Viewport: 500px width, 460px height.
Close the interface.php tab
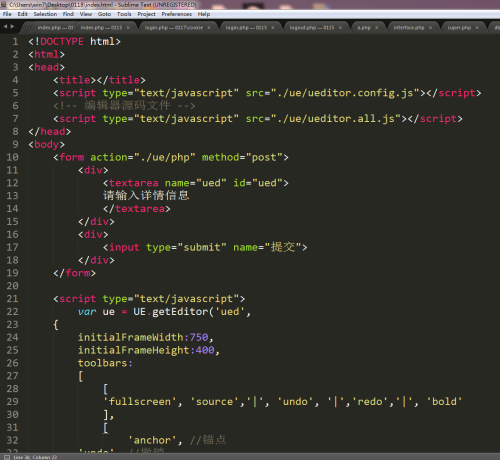[x=430, y=28]
